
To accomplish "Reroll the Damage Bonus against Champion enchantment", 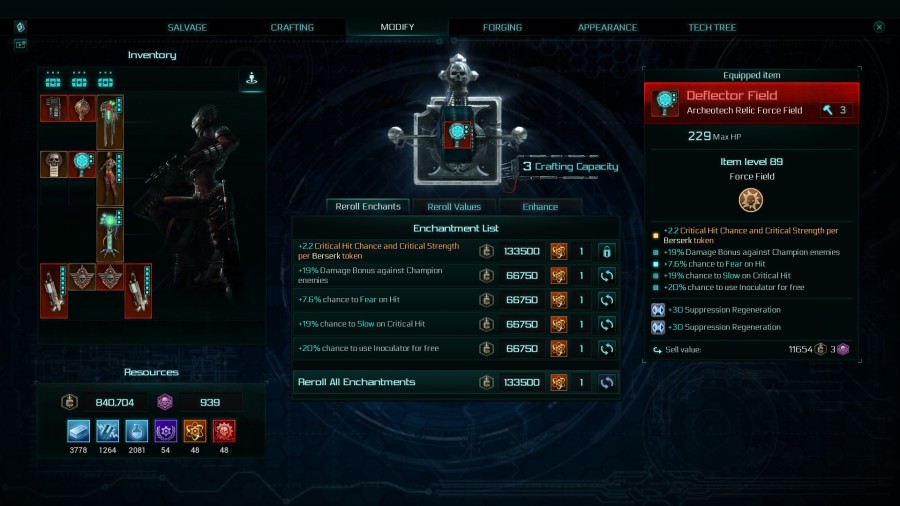I will click(606, 276).
